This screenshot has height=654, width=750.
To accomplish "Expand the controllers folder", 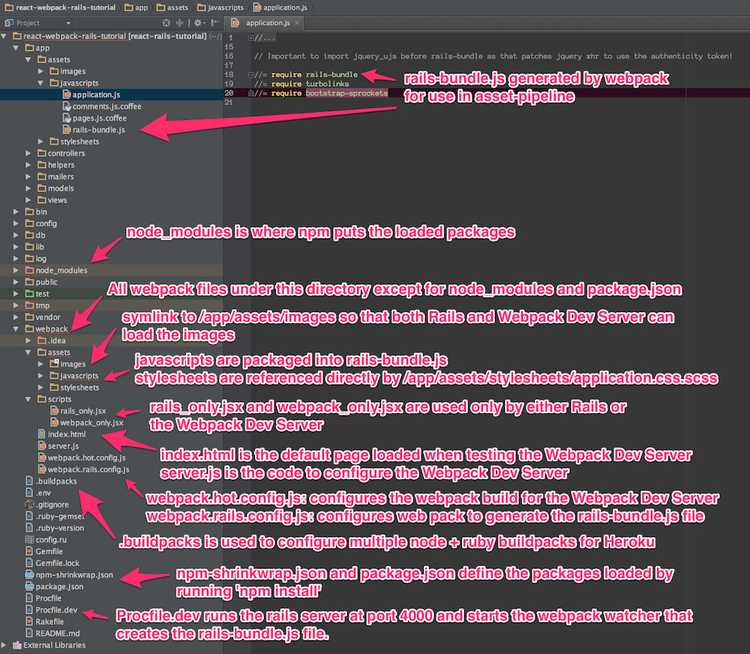I will (x=29, y=153).
